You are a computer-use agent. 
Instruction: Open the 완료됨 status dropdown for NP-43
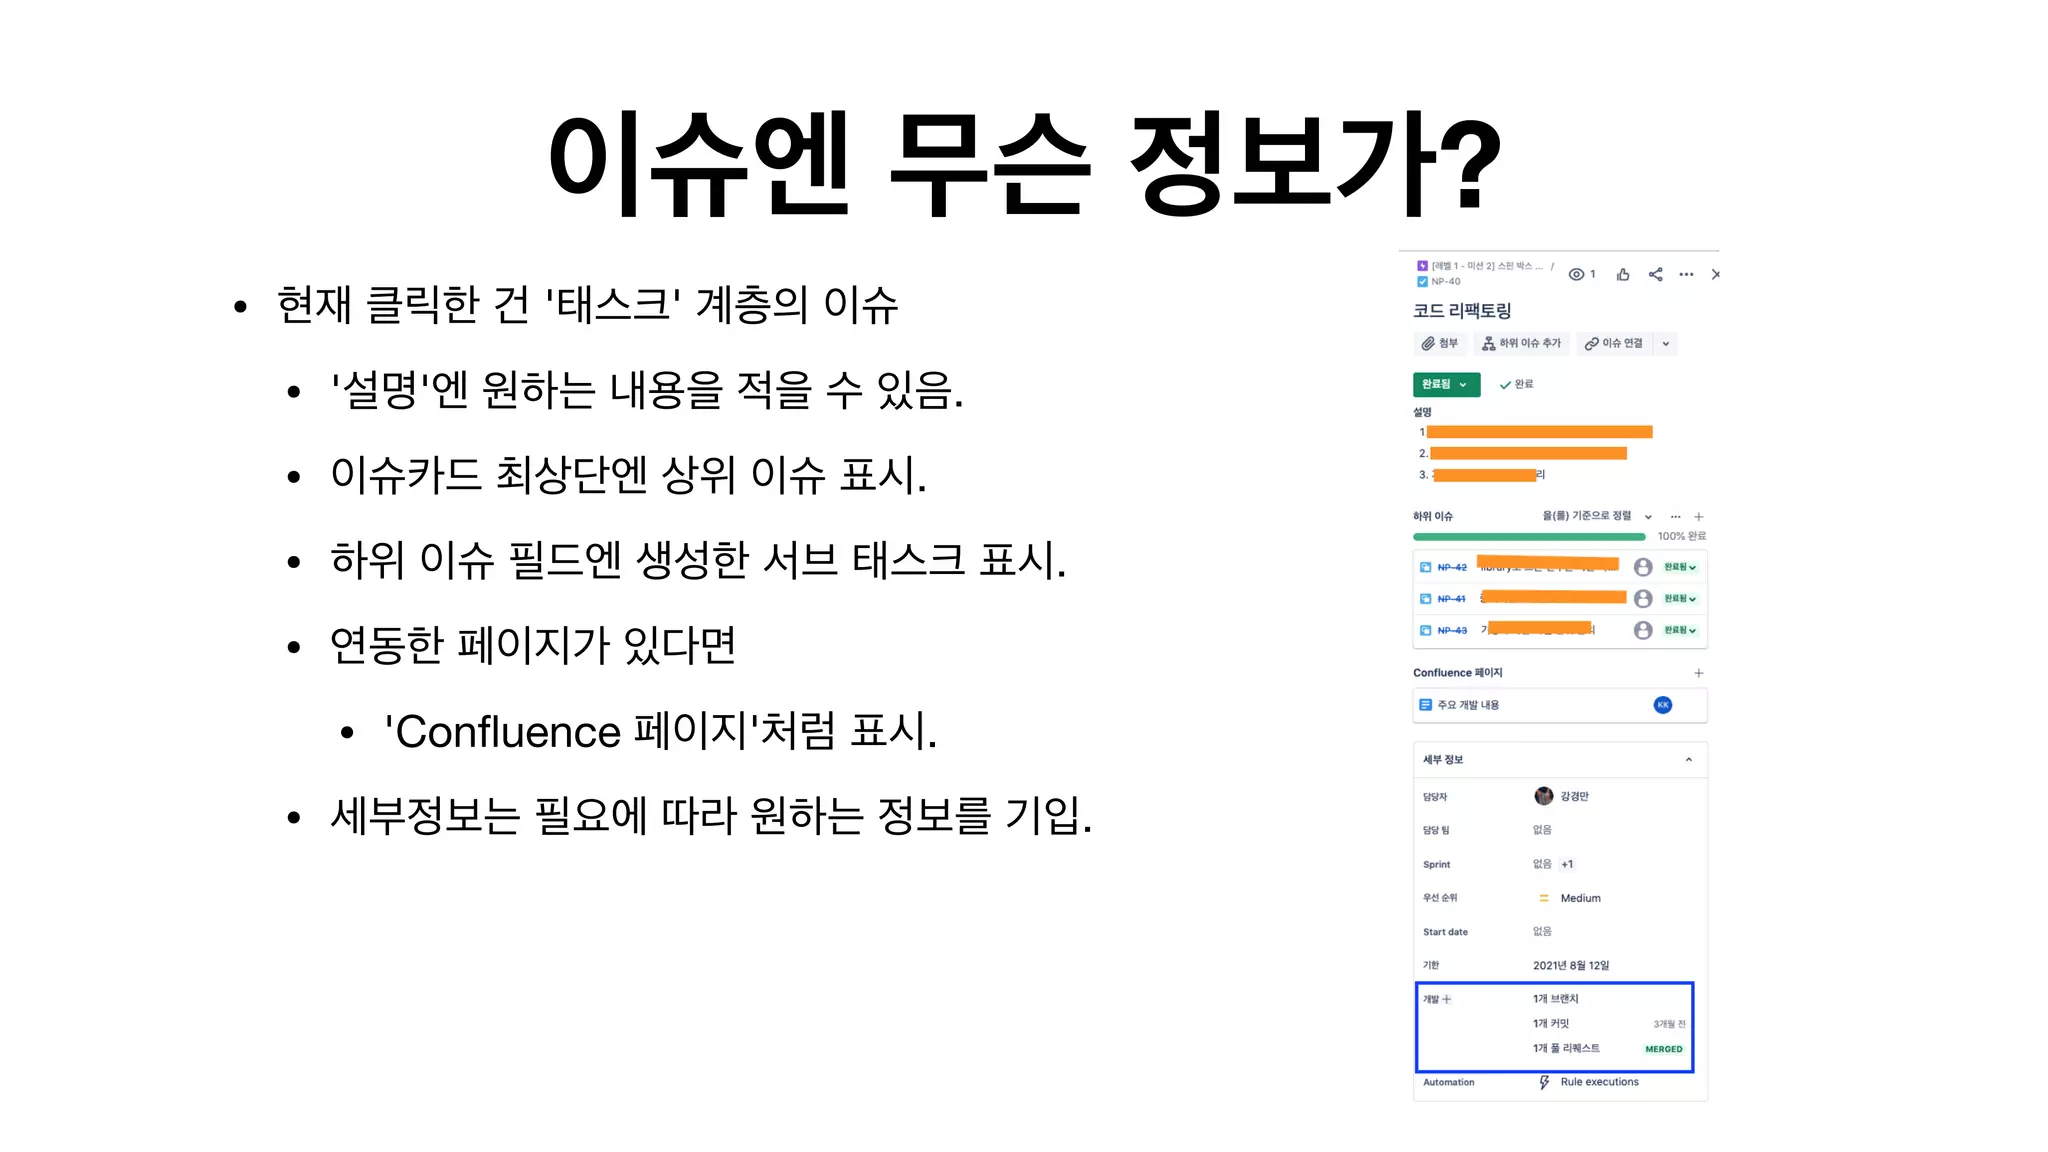pyautogui.click(x=1680, y=631)
